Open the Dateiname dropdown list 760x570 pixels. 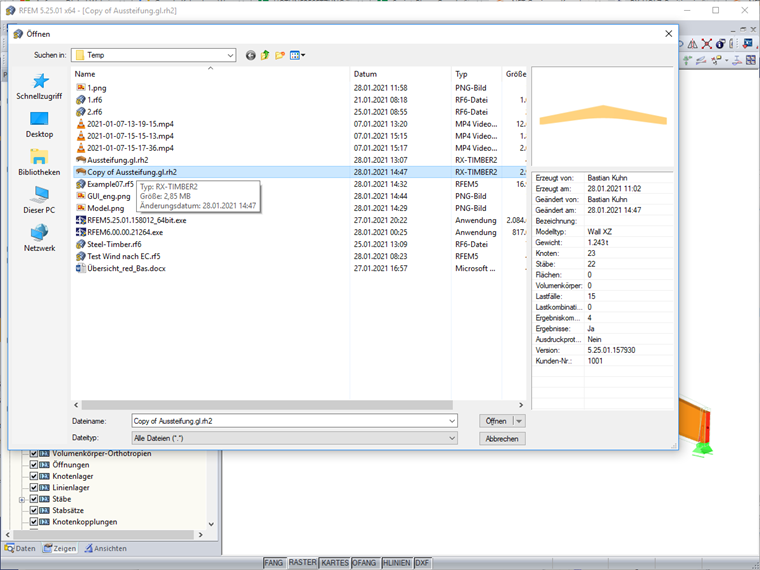452,421
